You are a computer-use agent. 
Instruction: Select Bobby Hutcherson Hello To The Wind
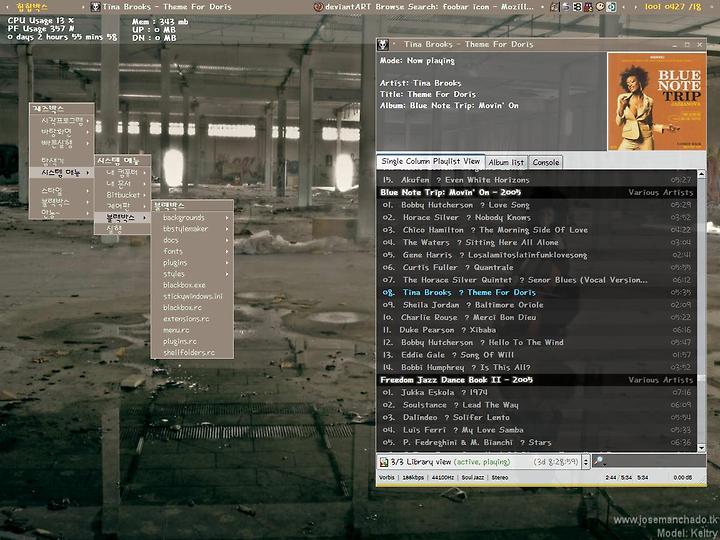pos(536,342)
